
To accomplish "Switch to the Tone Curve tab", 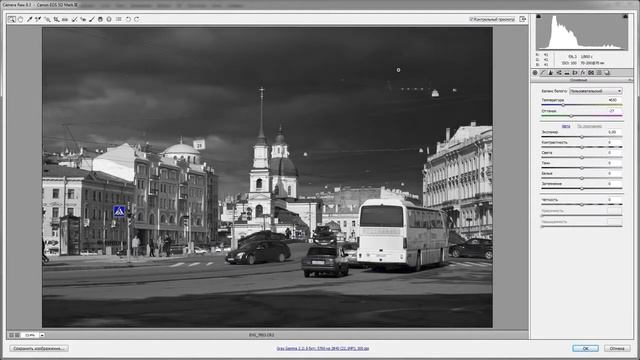I will pos(543,73).
